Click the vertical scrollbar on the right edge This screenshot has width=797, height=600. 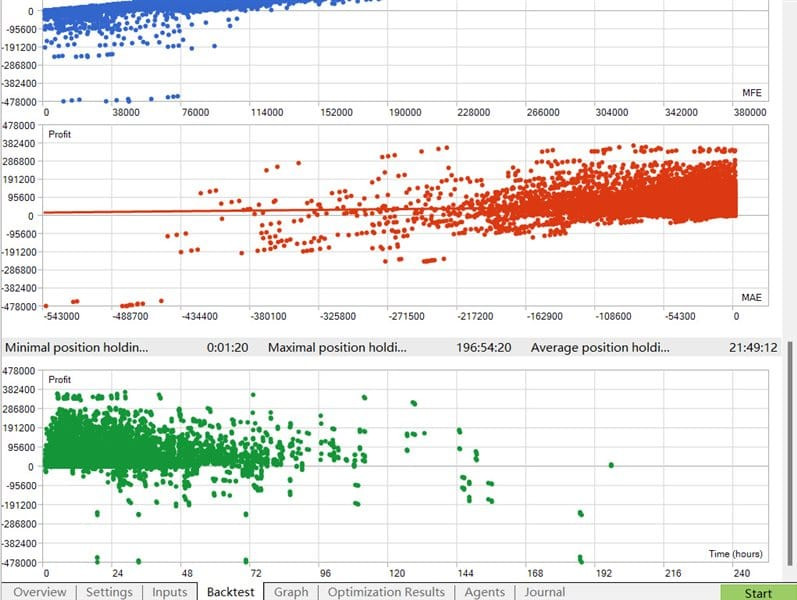click(791, 450)
